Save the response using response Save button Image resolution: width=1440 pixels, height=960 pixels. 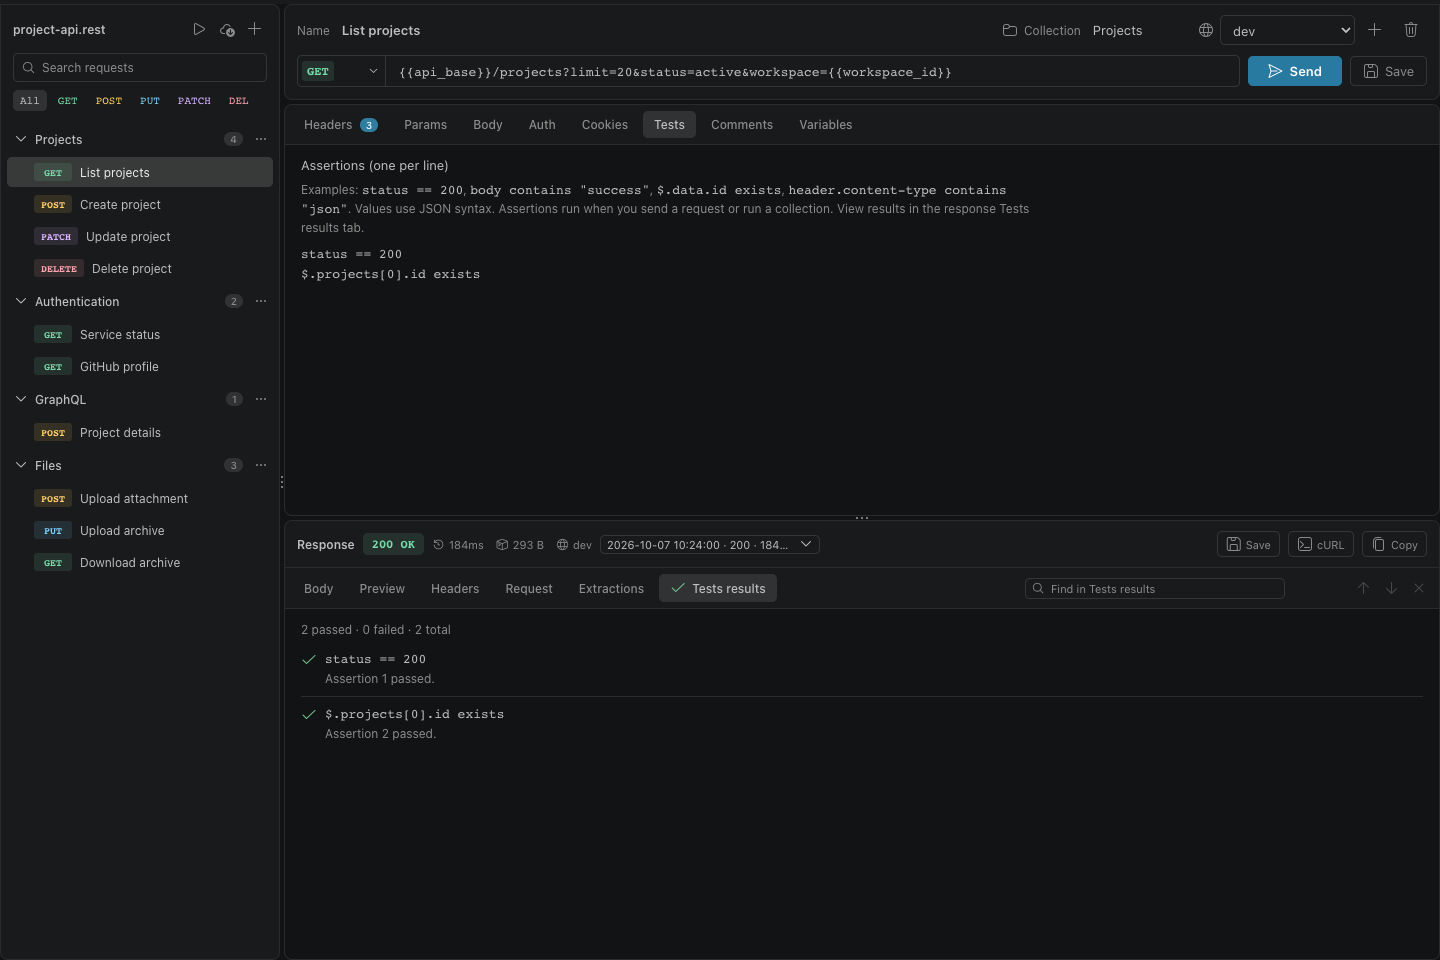click(1248, 544)
